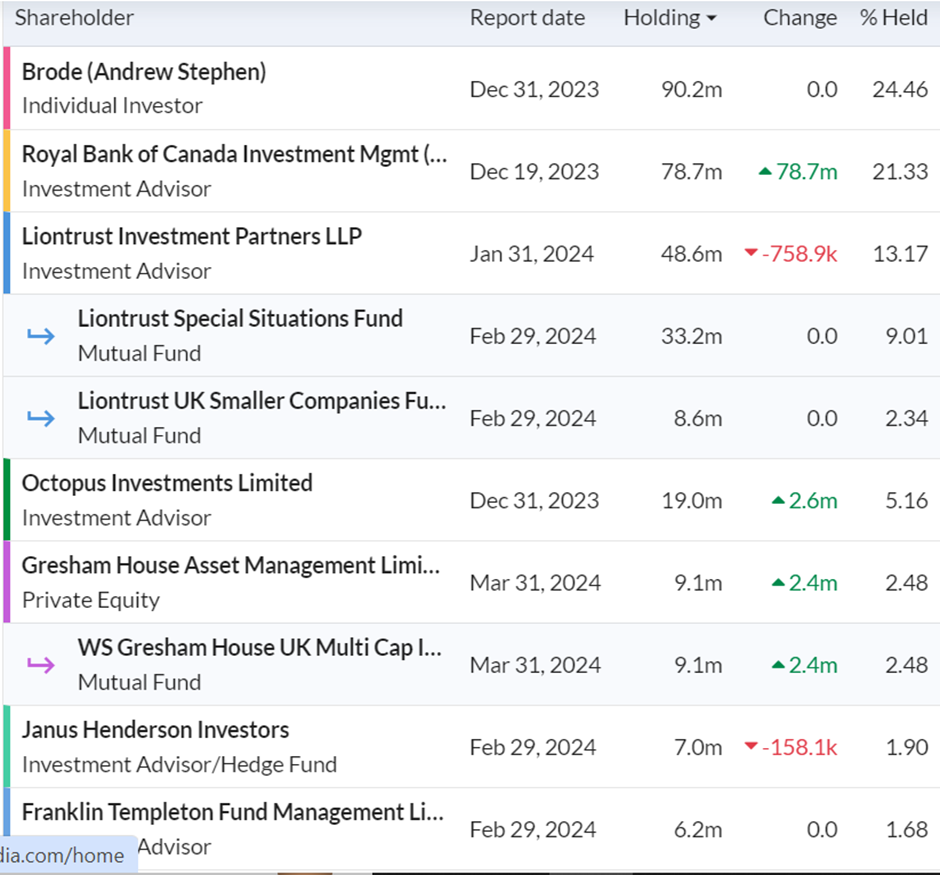Click green up triangle in Royal Bank row
The image size is (940, 875).
click(764, 172)
